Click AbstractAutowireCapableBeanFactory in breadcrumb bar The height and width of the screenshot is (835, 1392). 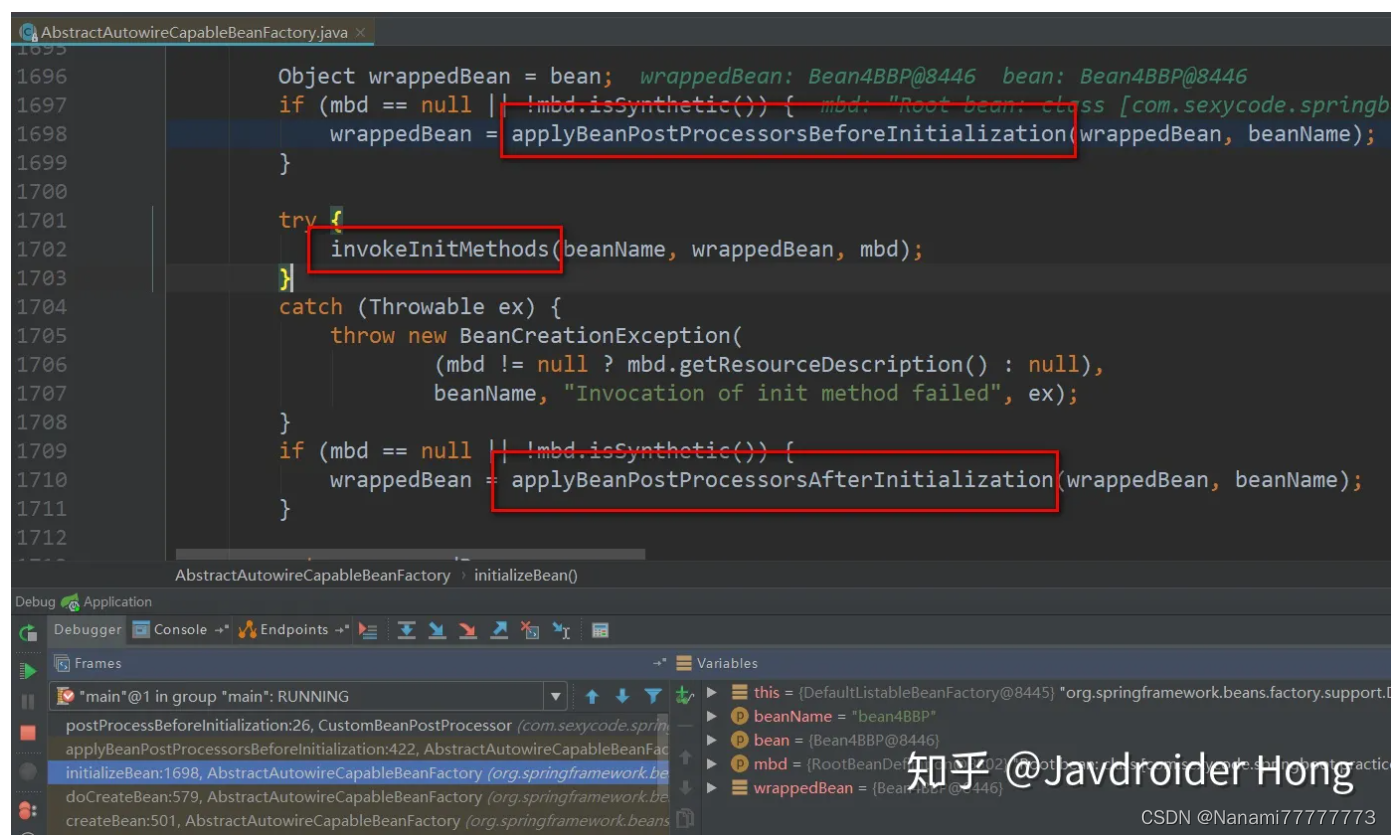pyautogui.click(x=313, y=575)
